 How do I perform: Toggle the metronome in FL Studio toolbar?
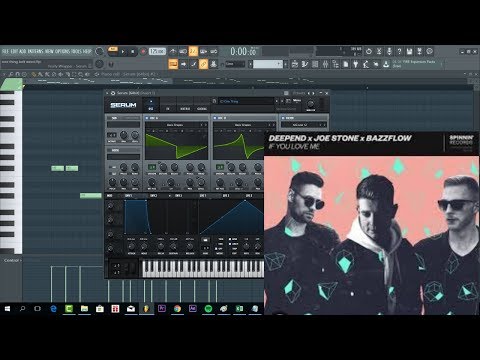(173, 51)
